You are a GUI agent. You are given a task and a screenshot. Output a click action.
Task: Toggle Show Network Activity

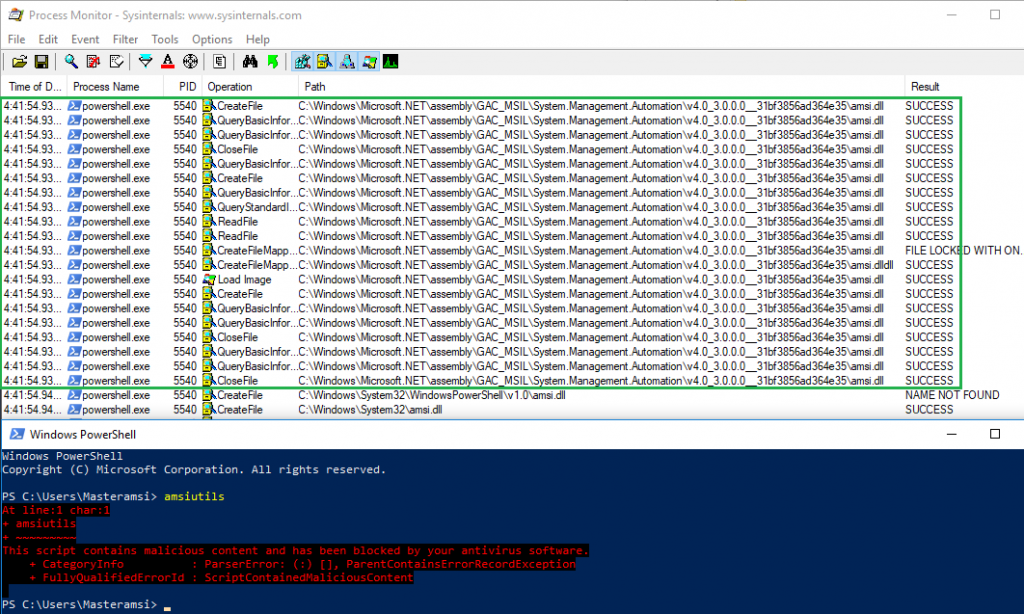[346, 62]
